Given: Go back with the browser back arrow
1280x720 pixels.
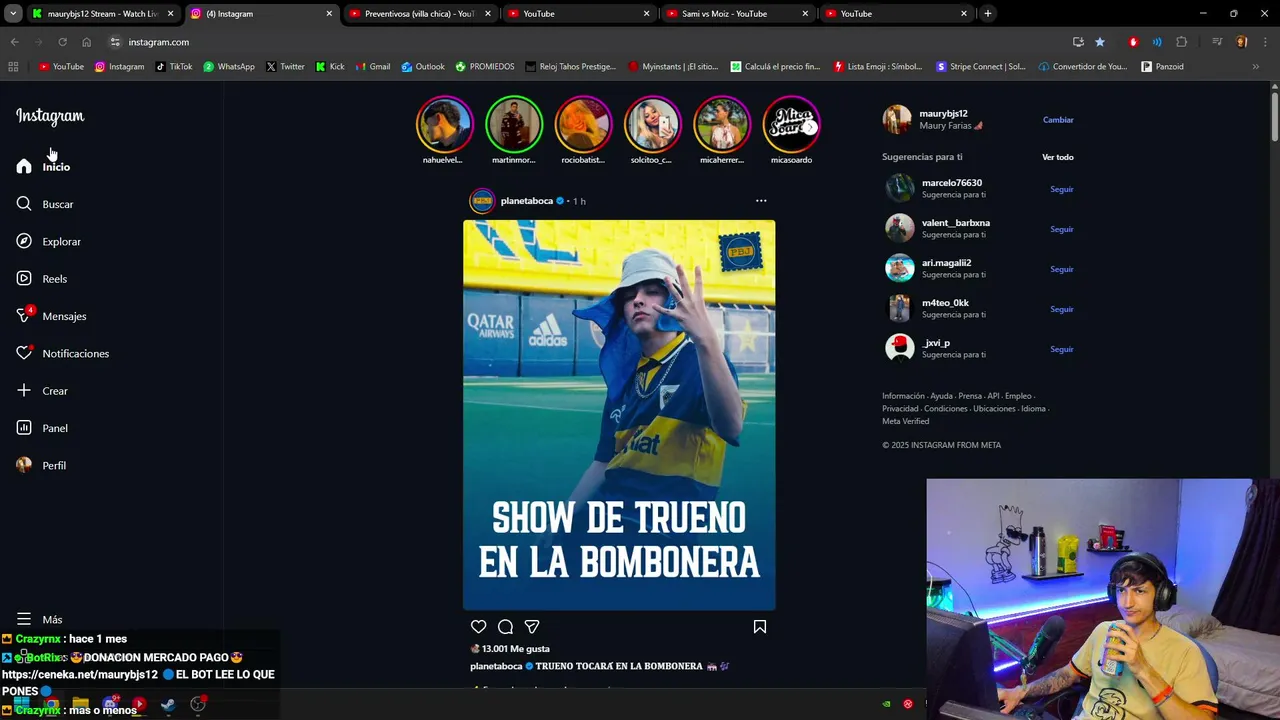Looking at the screenshot, I should tap(14, 42).
